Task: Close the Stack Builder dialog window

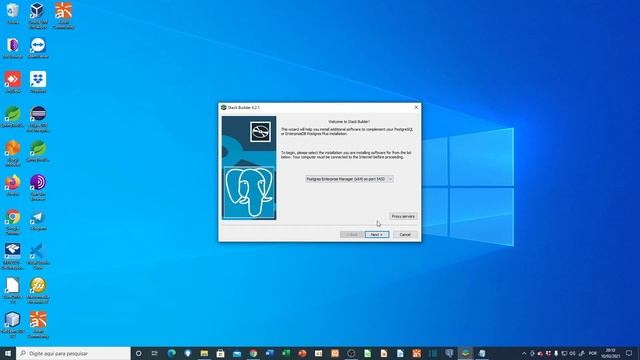Action: [x=416, y=107]
